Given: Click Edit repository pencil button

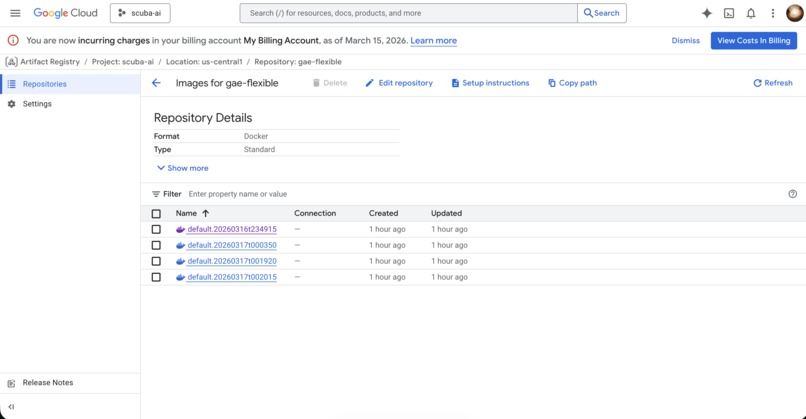Looking at the screenshot, I should coord(399,83).
